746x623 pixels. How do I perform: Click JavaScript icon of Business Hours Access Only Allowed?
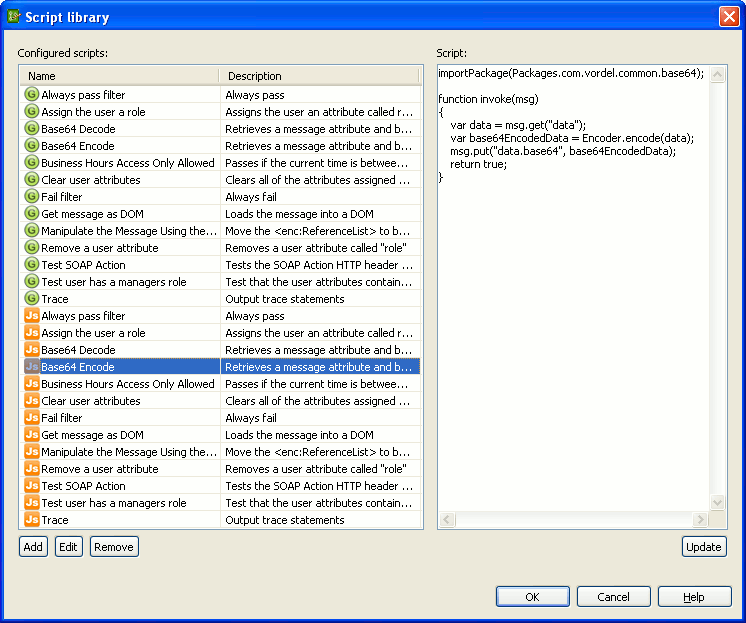point(31,384)
